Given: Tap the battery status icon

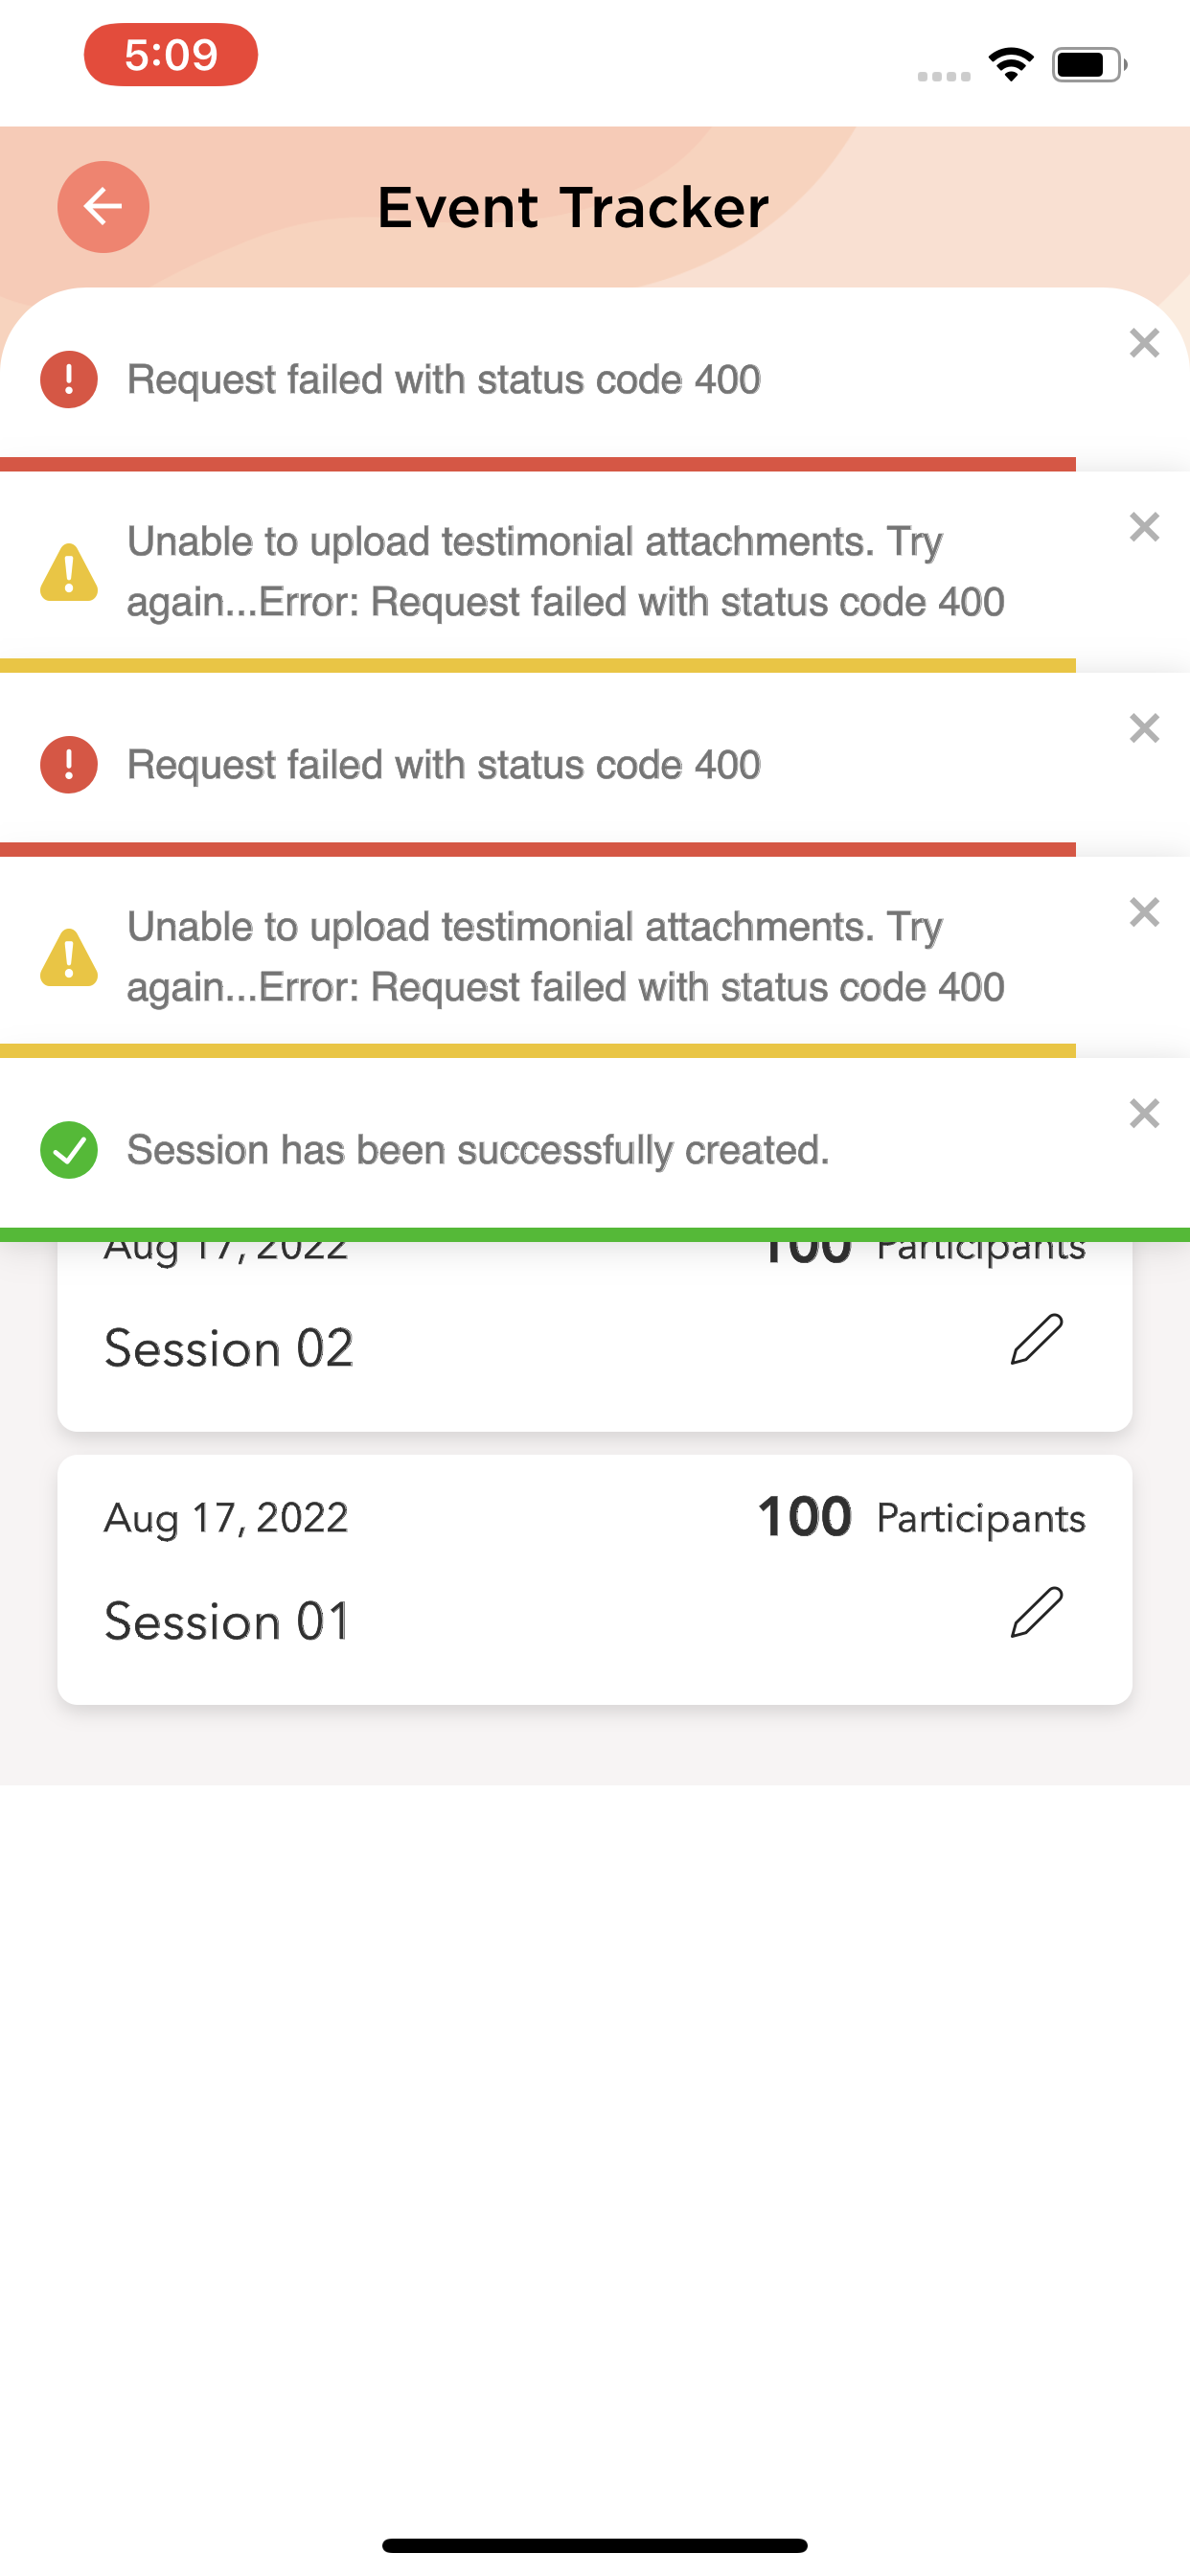Looking at the screenshot, I should 1088,65.
